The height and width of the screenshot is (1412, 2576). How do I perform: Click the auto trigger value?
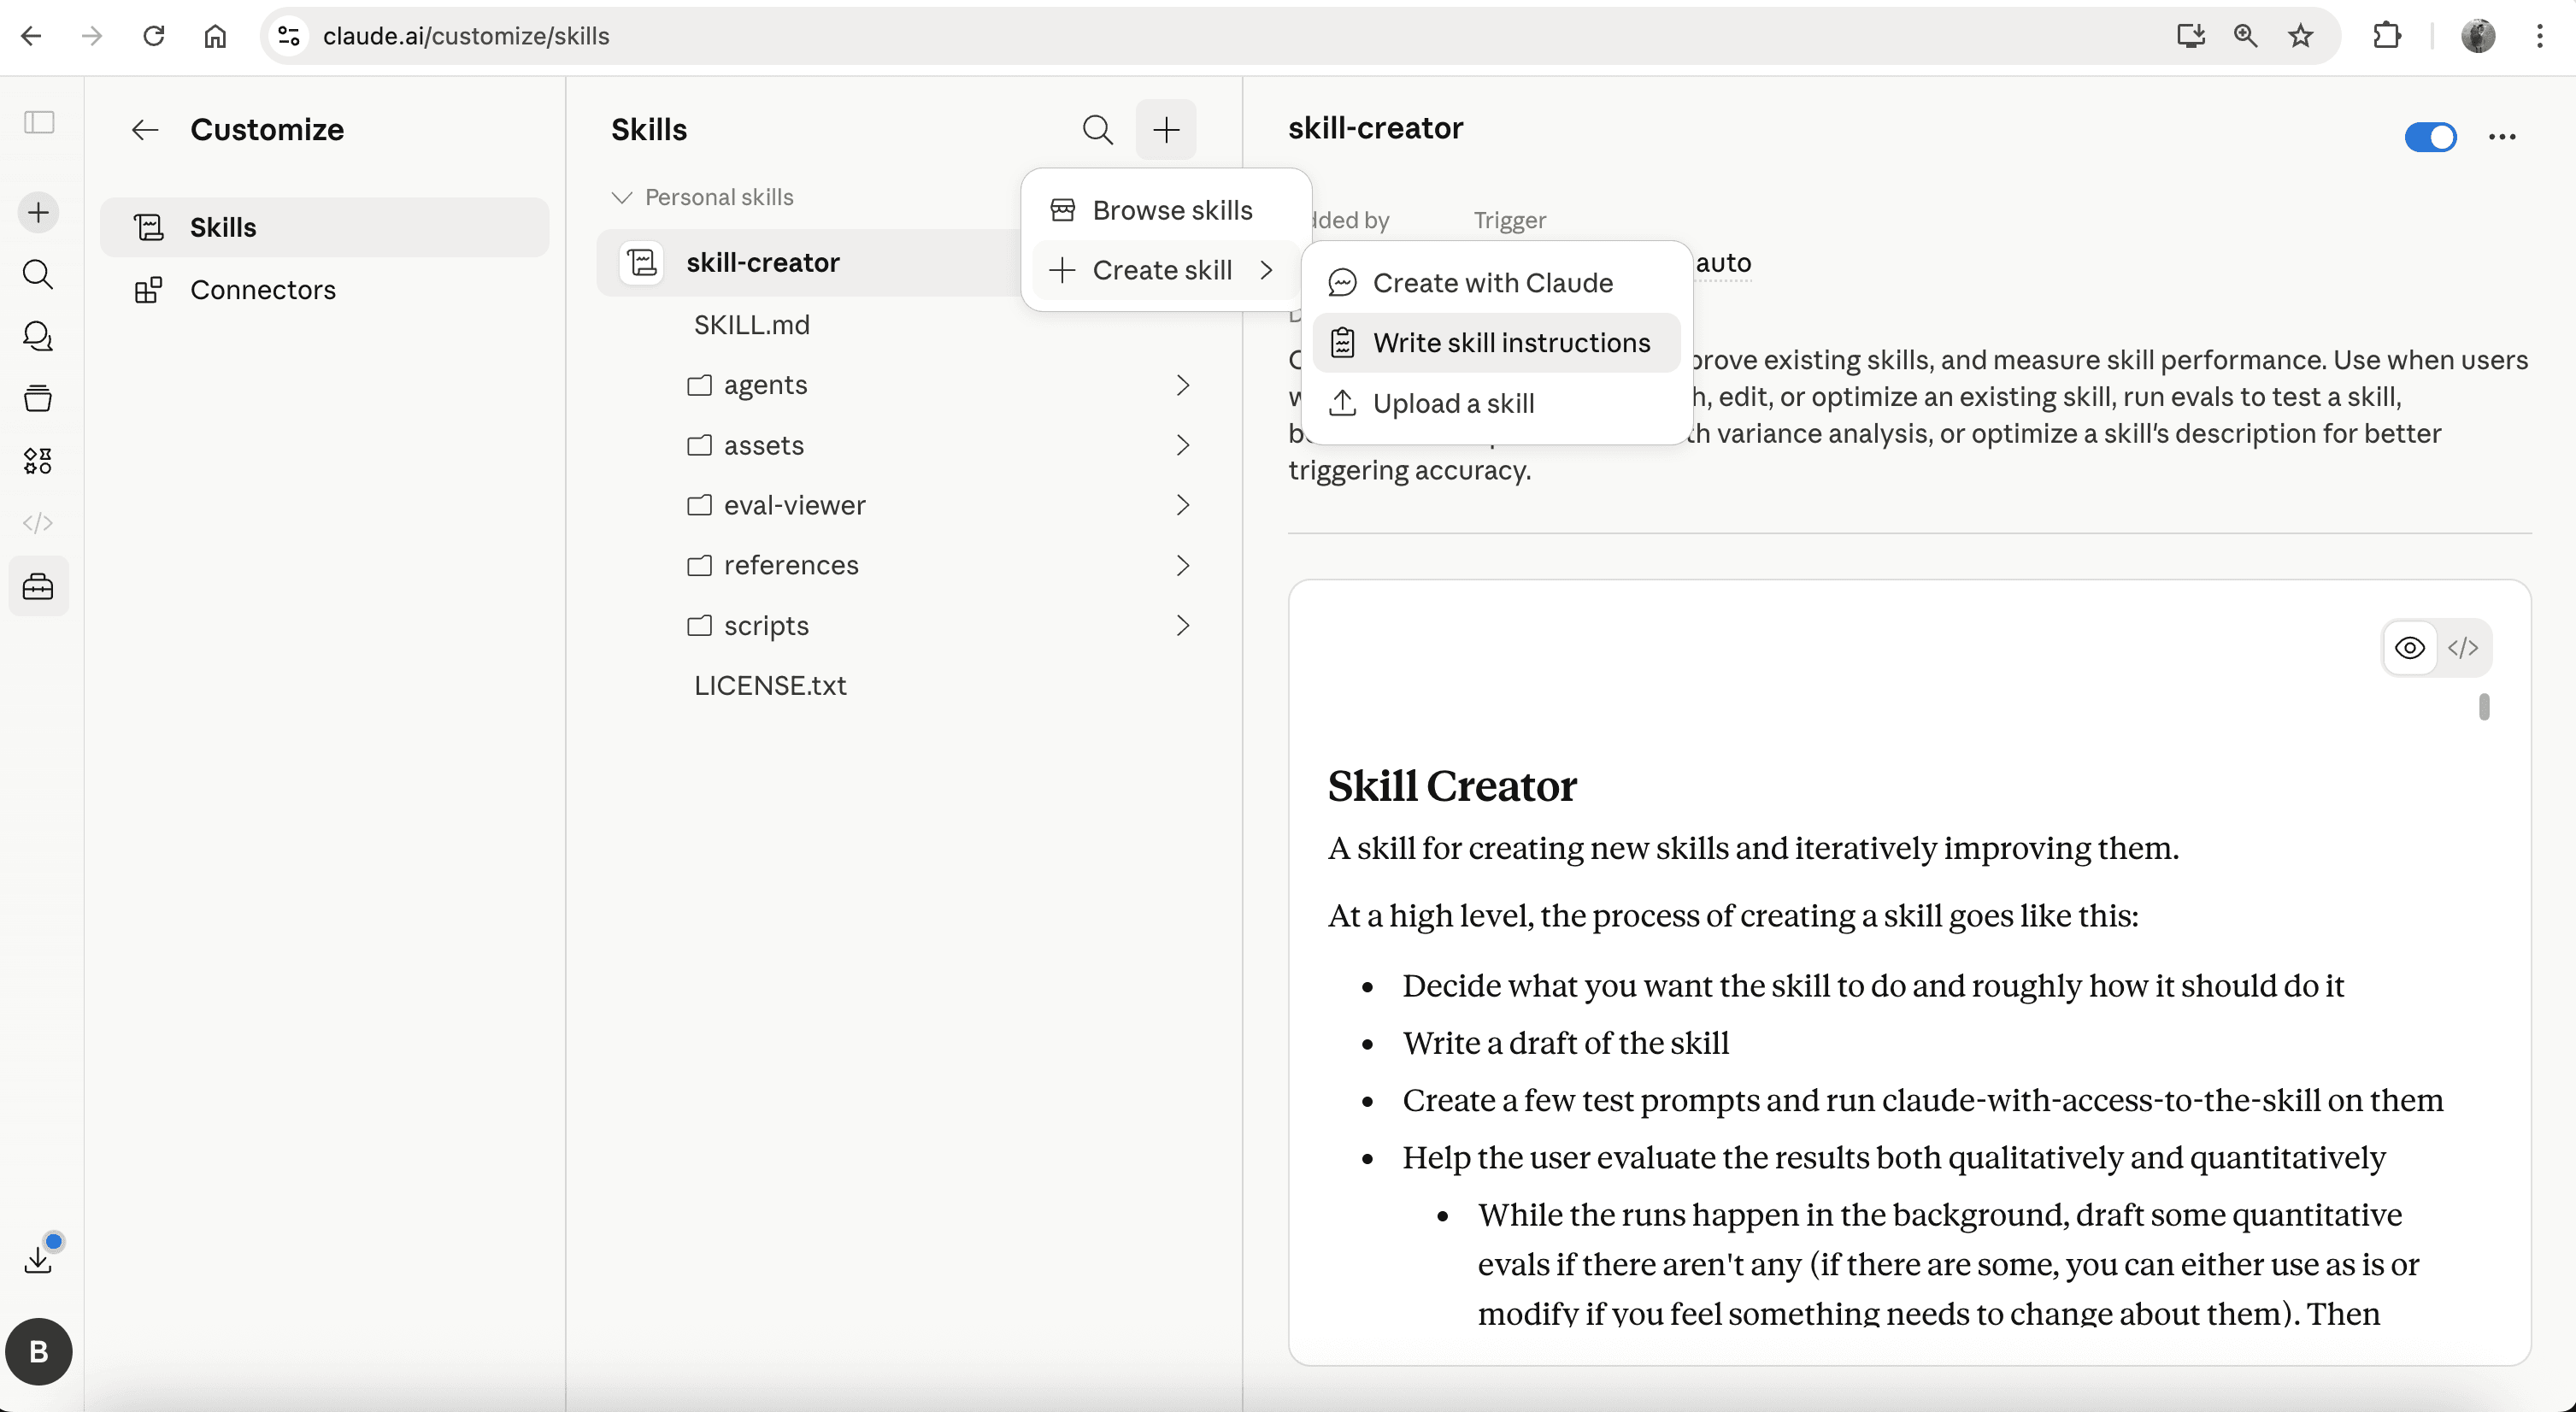click(x=1723, y=263)
